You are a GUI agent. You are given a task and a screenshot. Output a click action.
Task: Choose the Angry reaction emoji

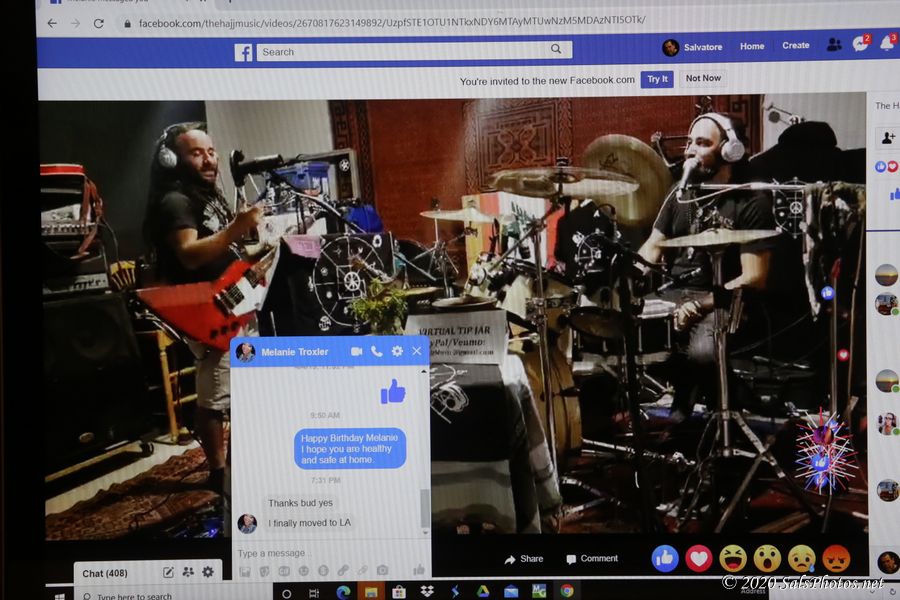point(836,558)
